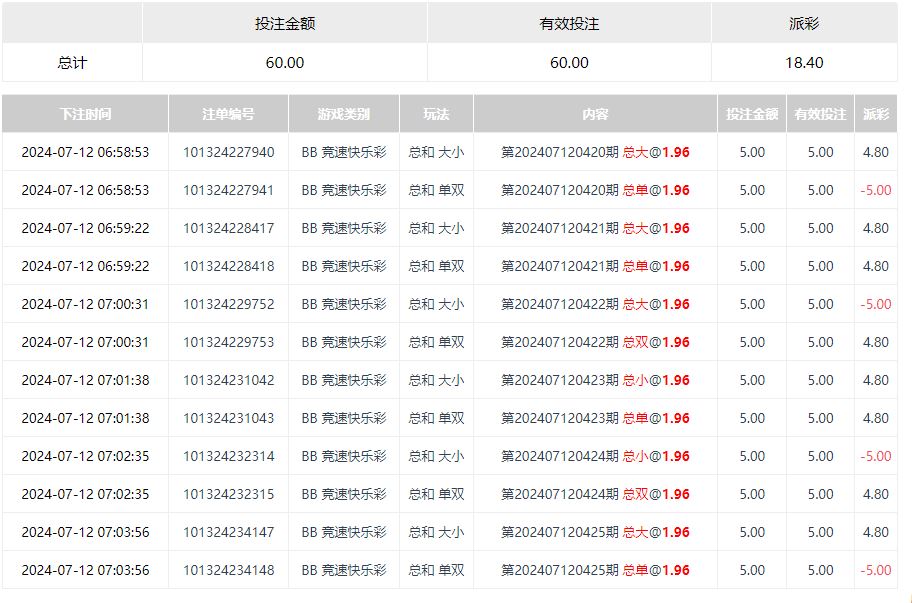Click the 内容 column header
This screenshot has height=603, width=912.
pos(595,114)
